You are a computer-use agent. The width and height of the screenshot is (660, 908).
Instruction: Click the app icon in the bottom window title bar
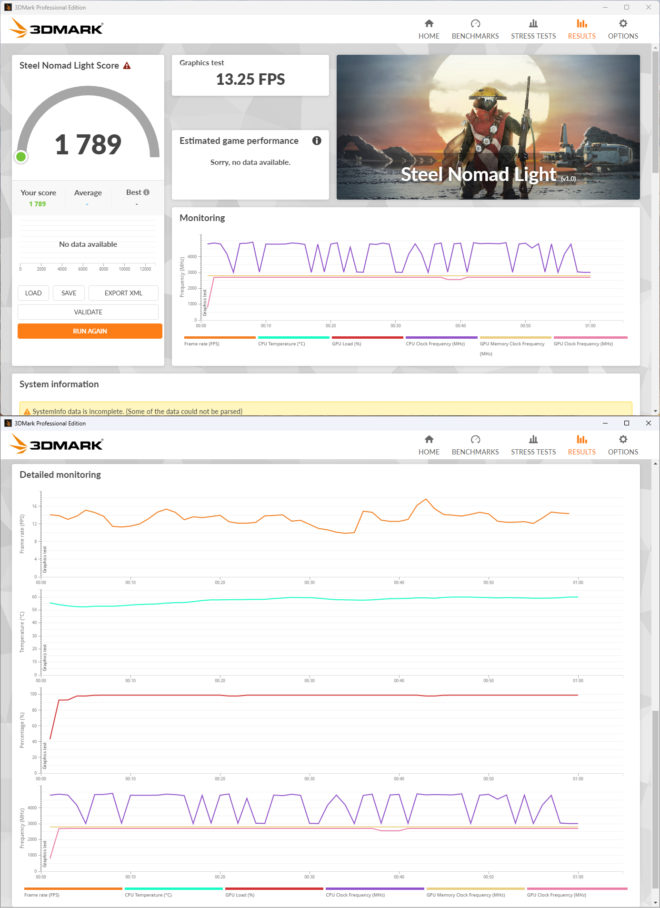(x=8, y=423)
